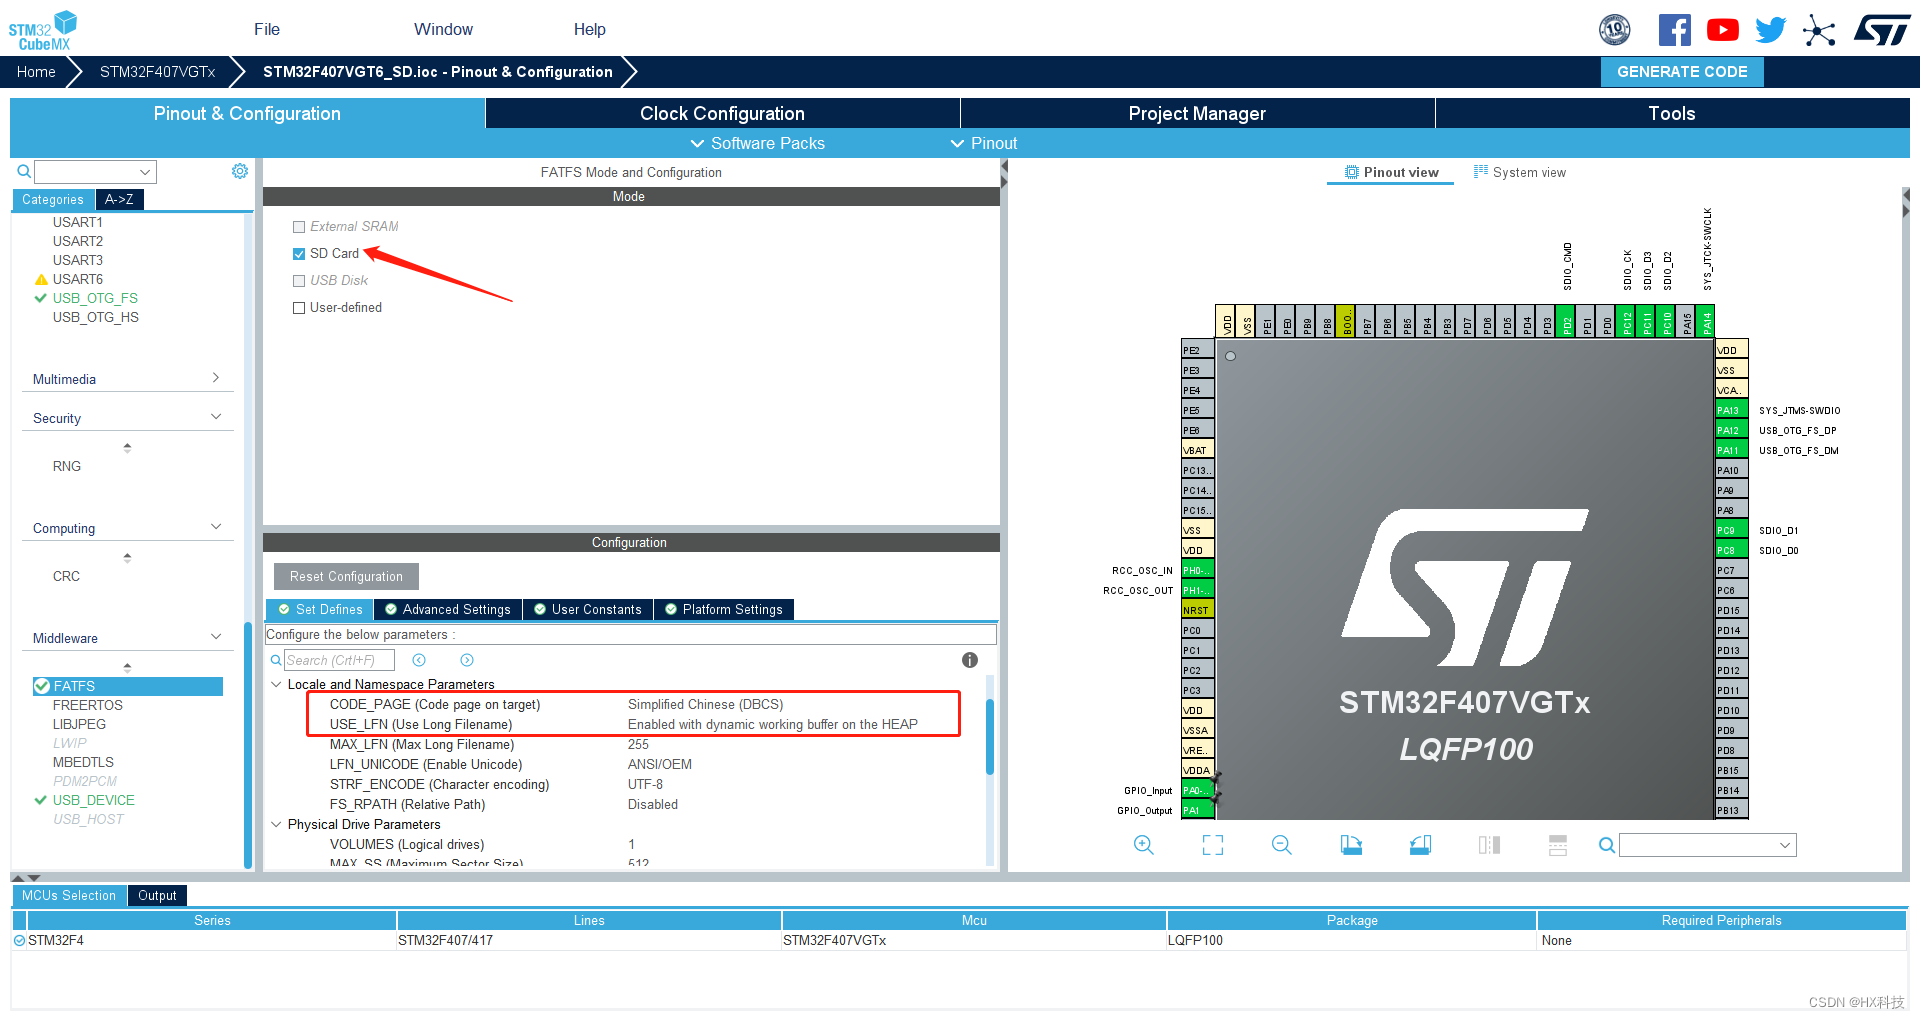Toggle the split horizontal view icon
This screenshot has width=1920, height=1018.
[1489, 845]
